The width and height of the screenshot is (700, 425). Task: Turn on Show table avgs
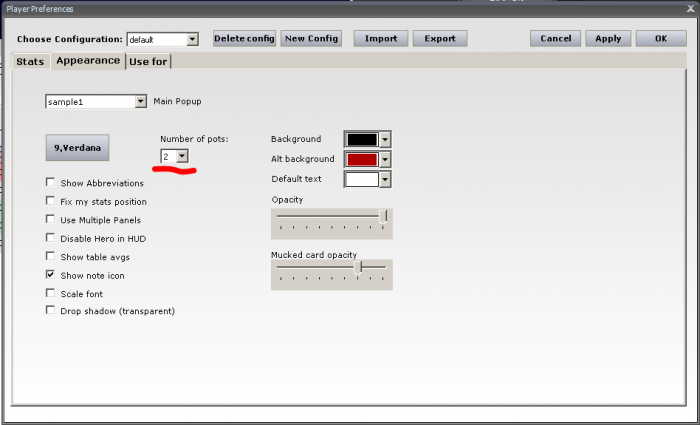click(50, 256)
